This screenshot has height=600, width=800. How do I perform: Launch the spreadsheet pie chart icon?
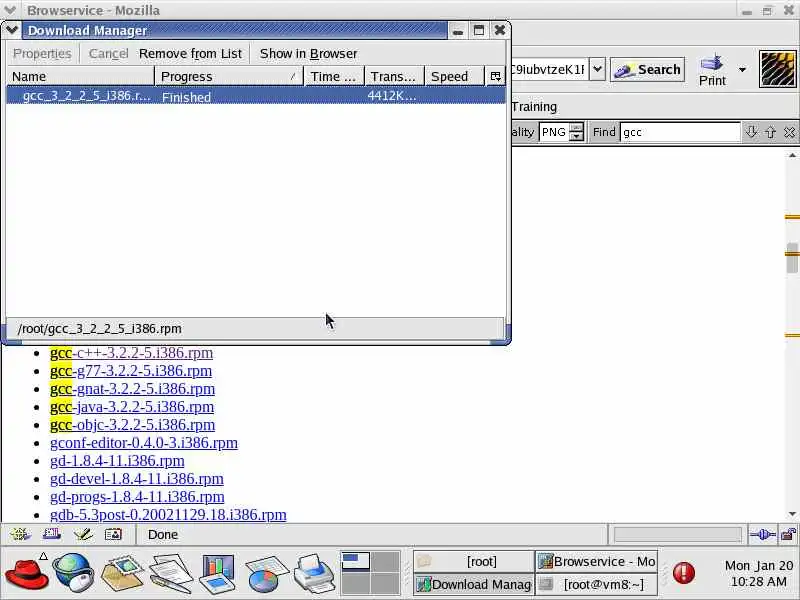(266, 573)
